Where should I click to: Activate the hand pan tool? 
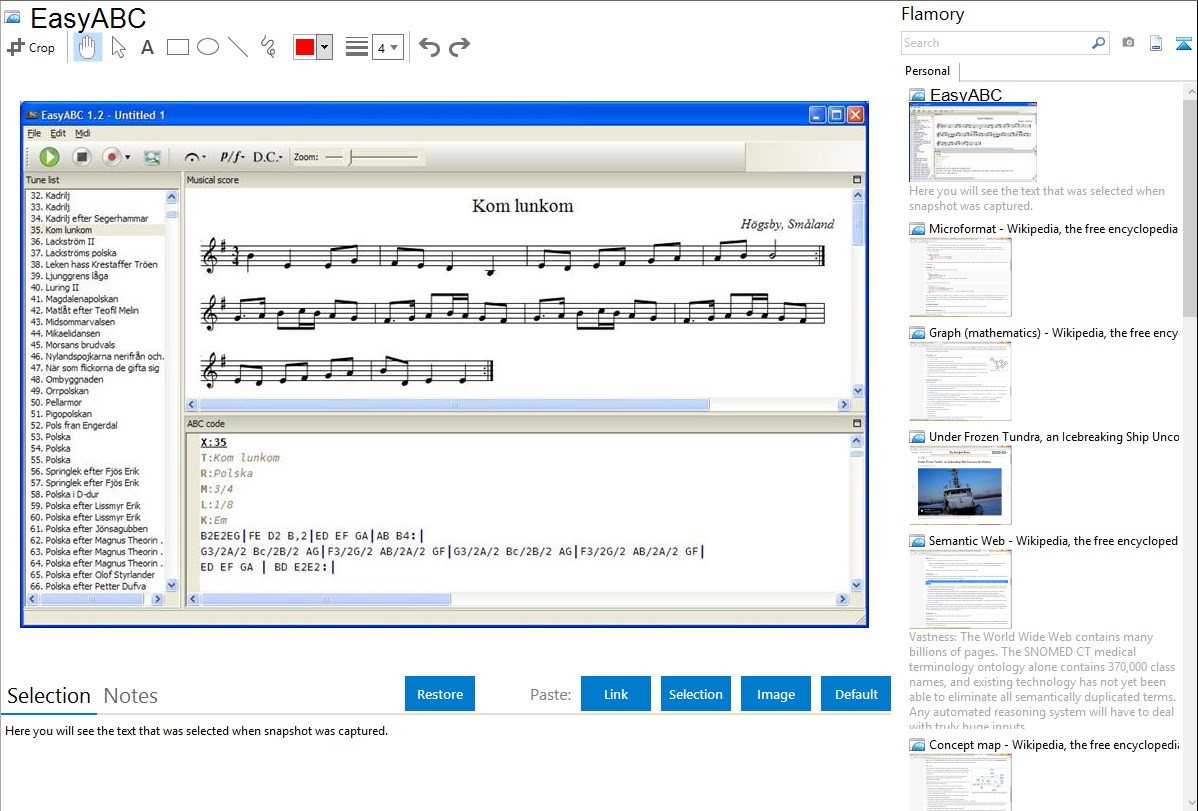[x=87, y=47]
